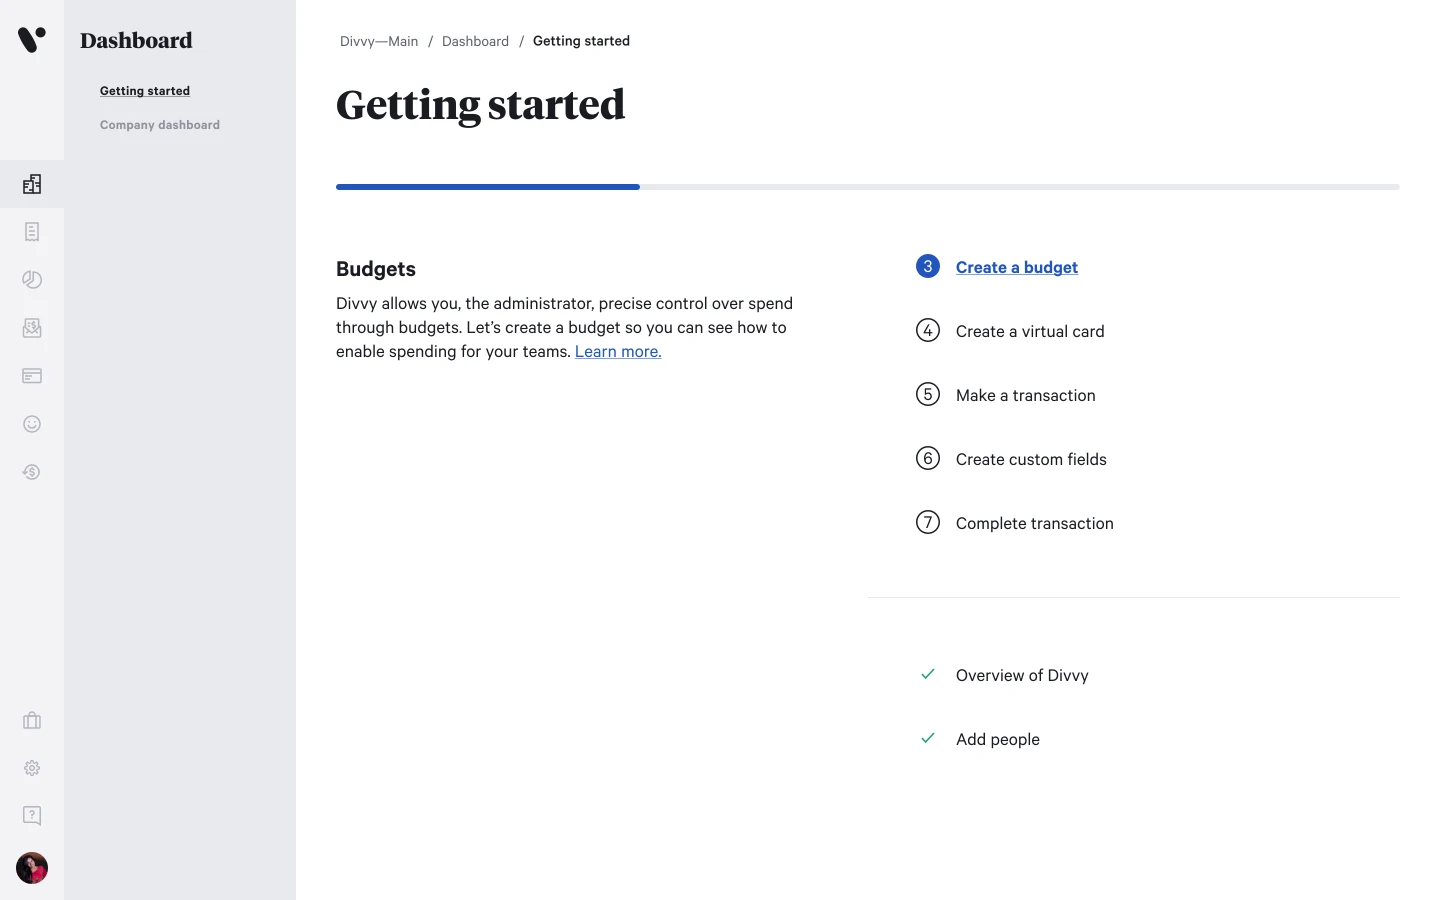Select the Make a transaction step
The image size is (1440, 900).
point(1026,395)
